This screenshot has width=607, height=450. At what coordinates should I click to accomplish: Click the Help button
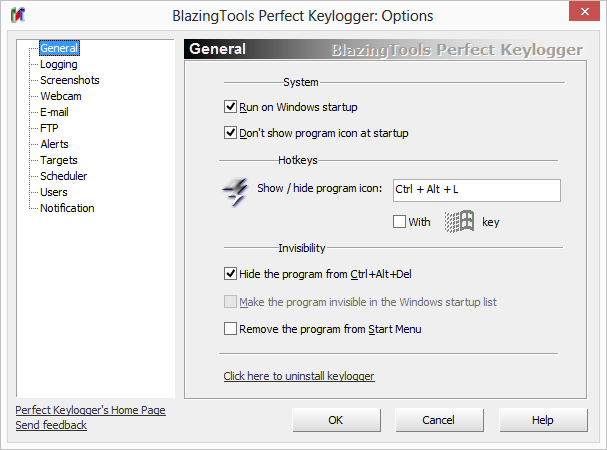[542, 420]
